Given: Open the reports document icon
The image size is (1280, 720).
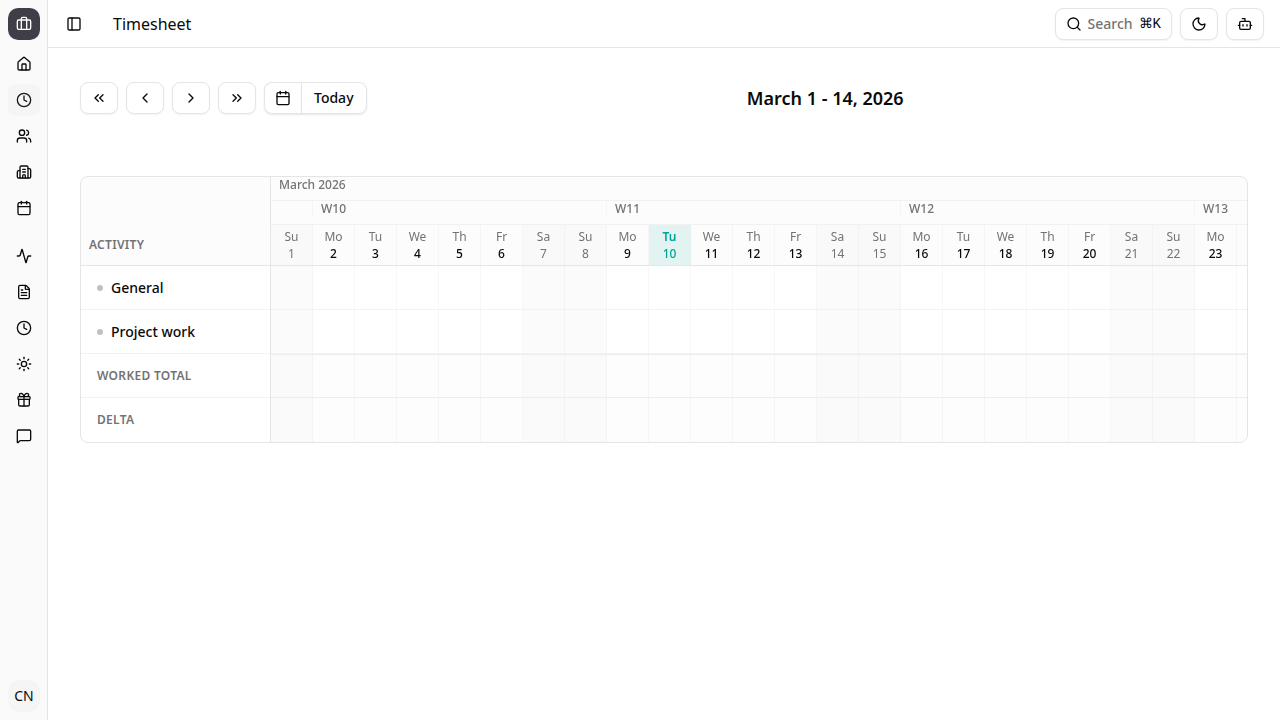Looking at the screenshot, I should 24,292.
